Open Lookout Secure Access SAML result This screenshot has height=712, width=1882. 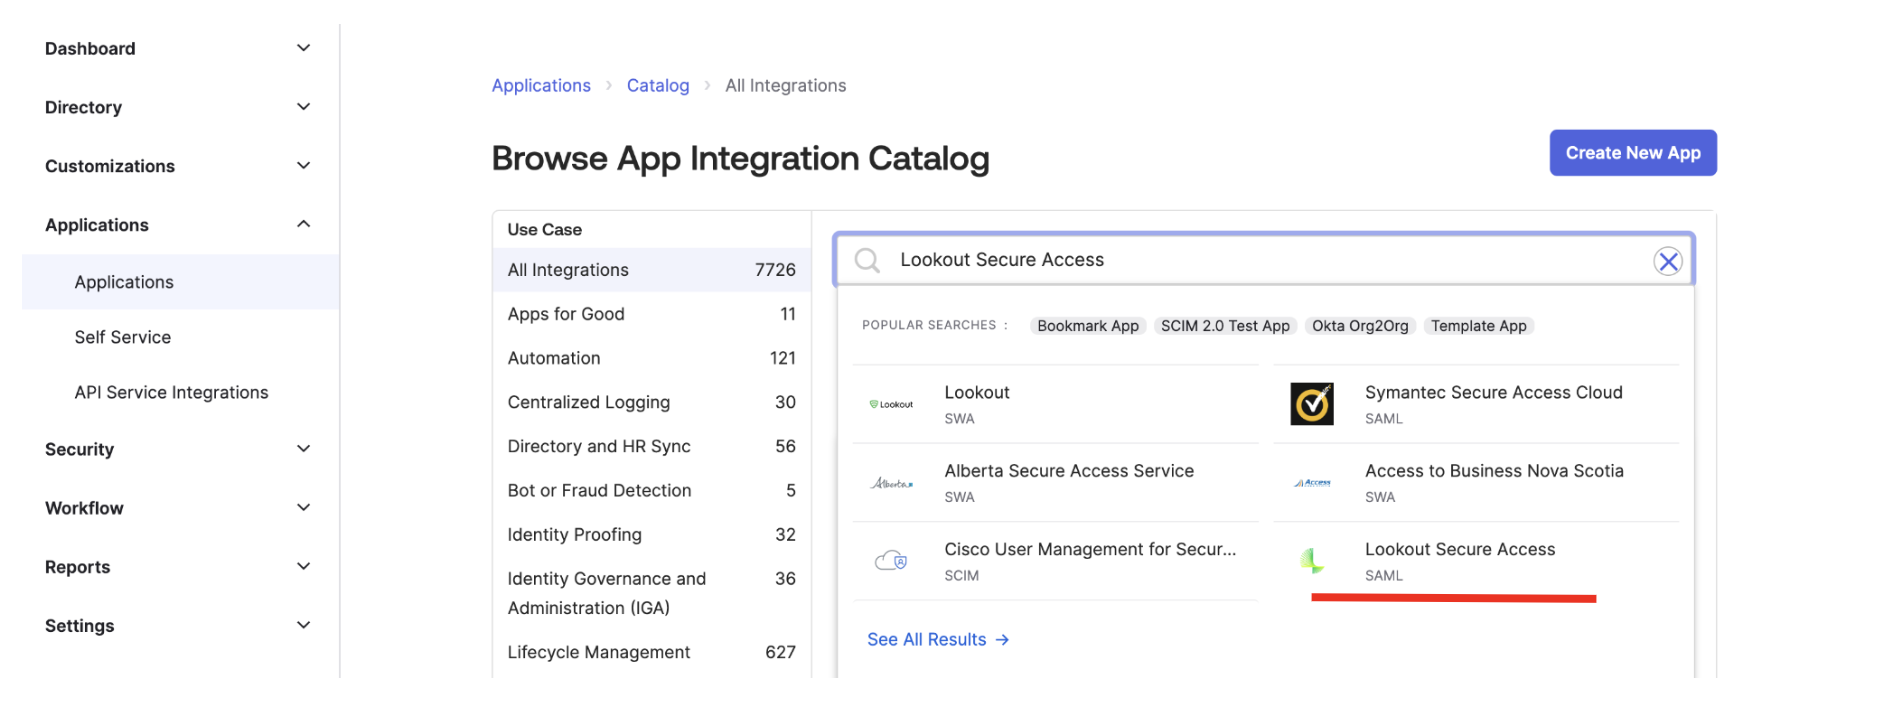pos(1476,561)
